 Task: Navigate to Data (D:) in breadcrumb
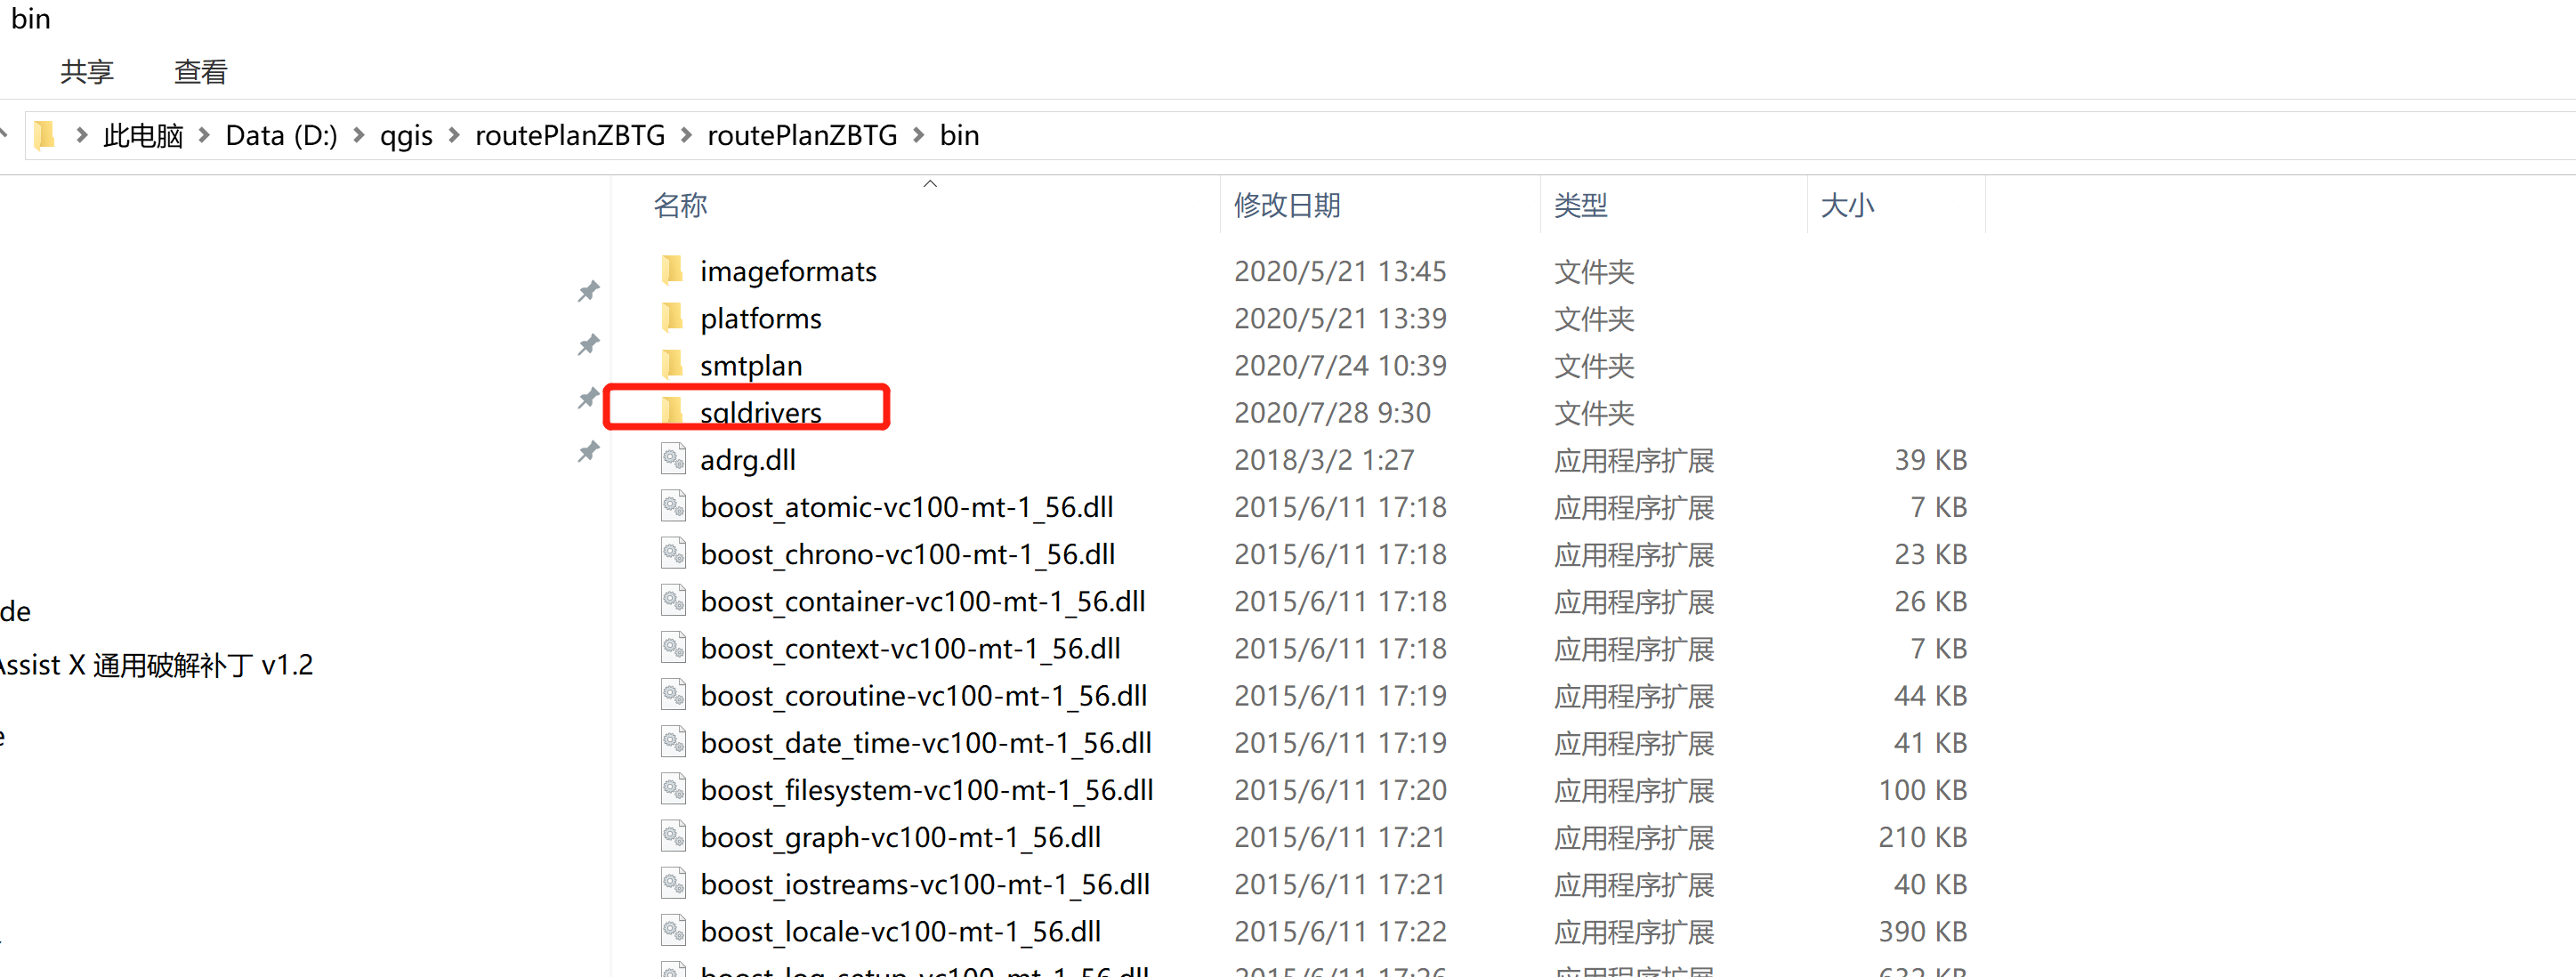[x=281, y=135]
